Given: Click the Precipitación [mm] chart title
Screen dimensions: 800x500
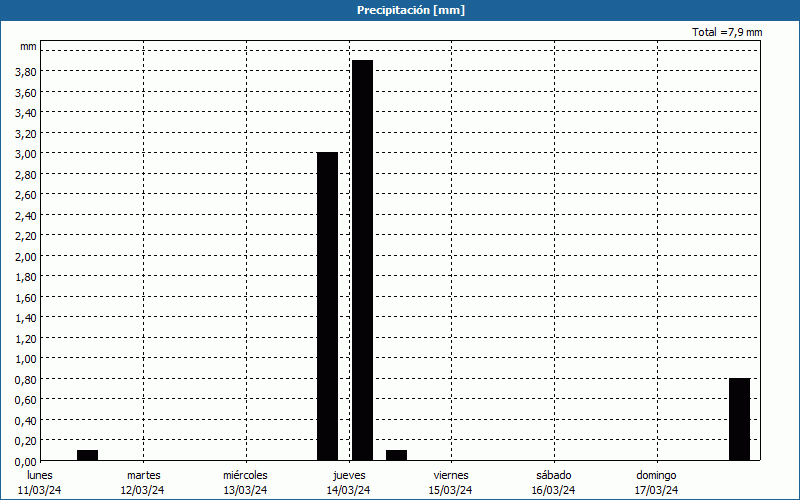Looking at the screenshot, I should pyautogui.click(x=411, y=10).
